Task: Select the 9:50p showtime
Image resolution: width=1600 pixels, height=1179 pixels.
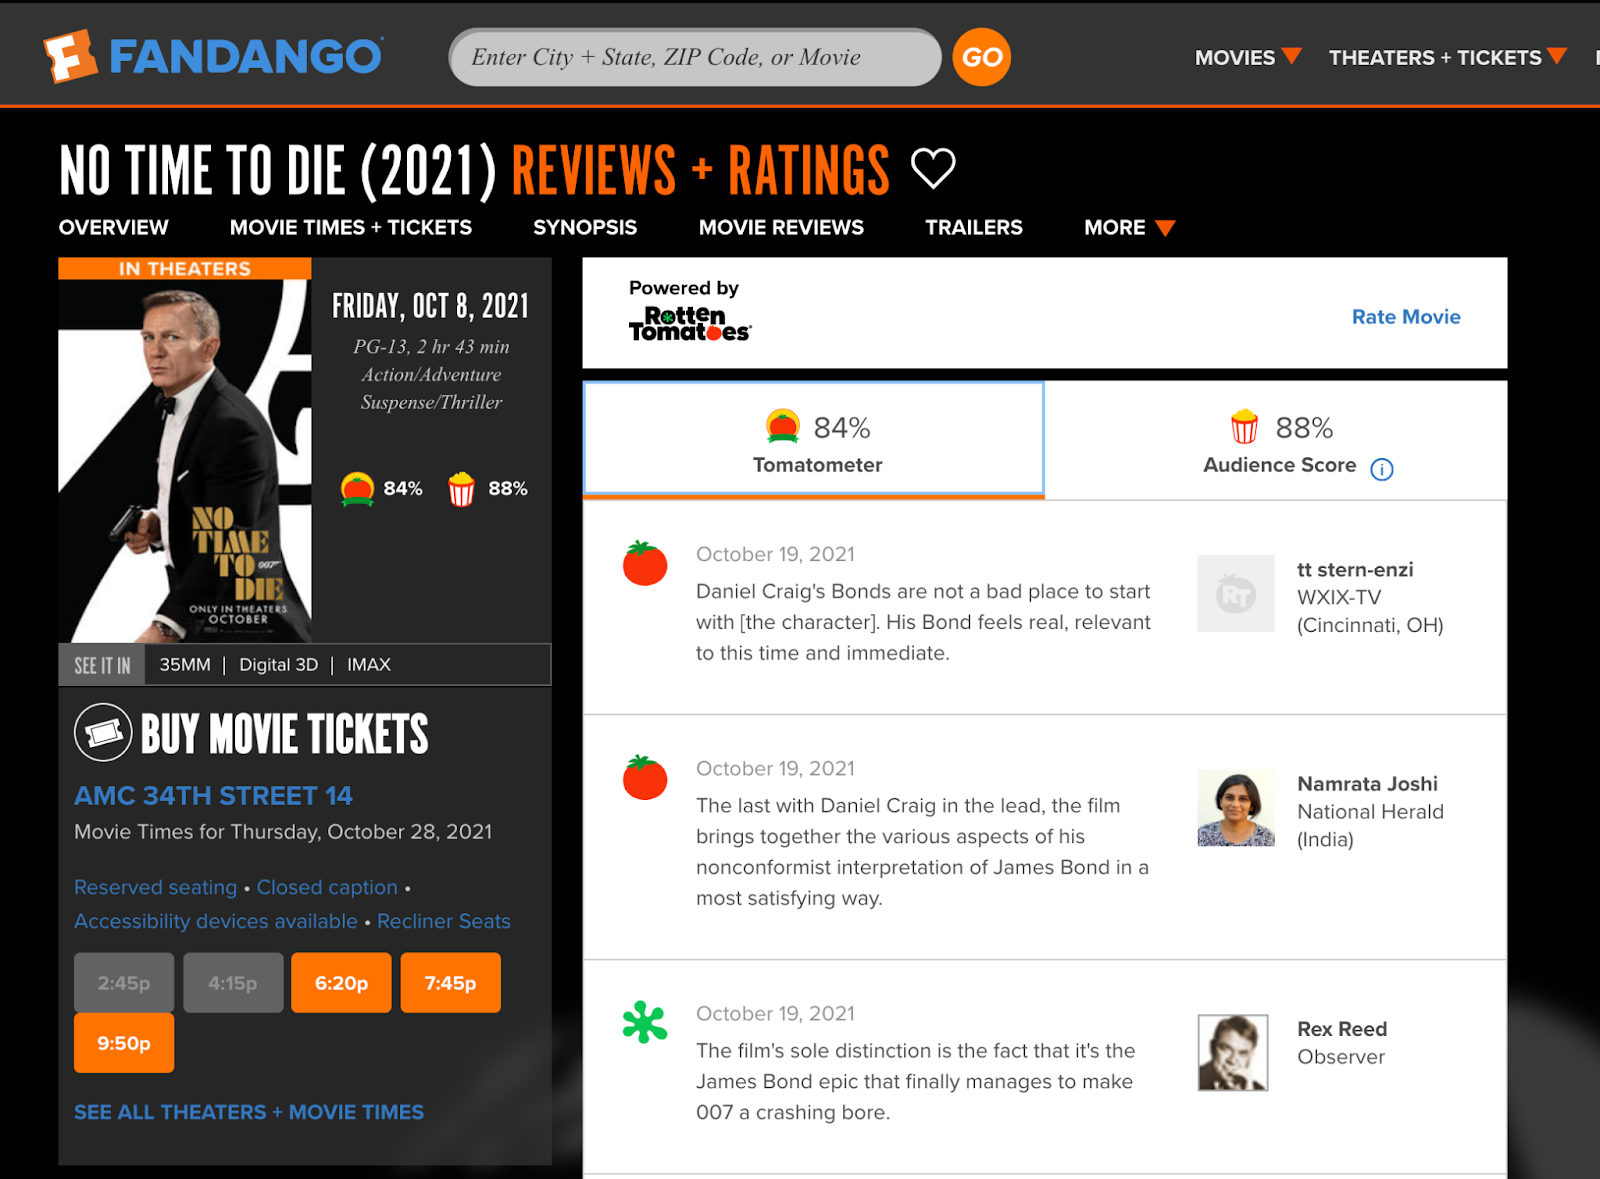Action: click(124, 1043)
